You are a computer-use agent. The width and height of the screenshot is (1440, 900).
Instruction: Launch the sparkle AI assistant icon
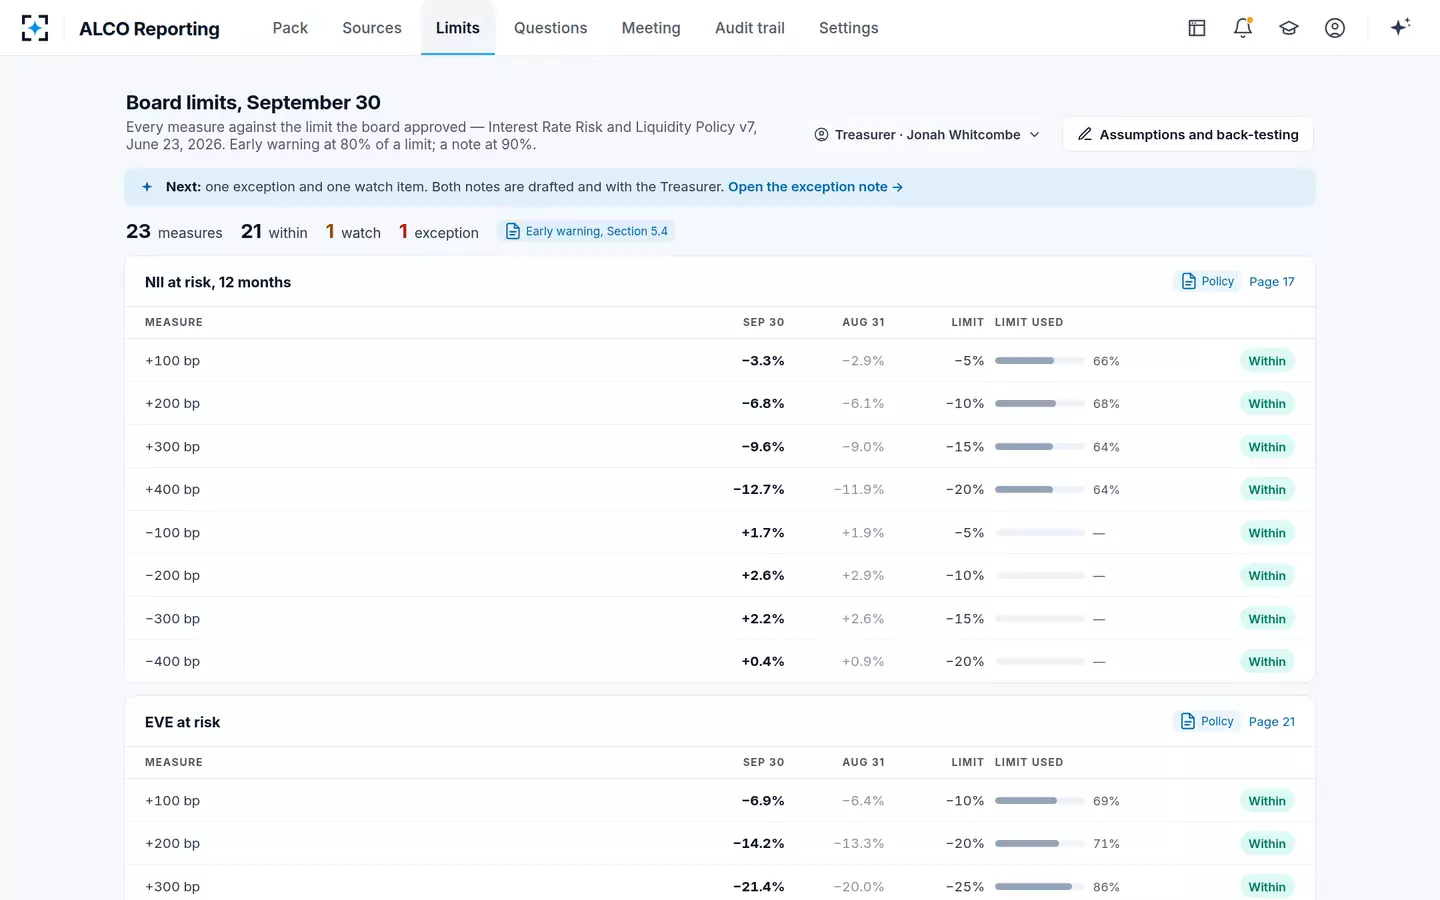tap(1400, 27)
